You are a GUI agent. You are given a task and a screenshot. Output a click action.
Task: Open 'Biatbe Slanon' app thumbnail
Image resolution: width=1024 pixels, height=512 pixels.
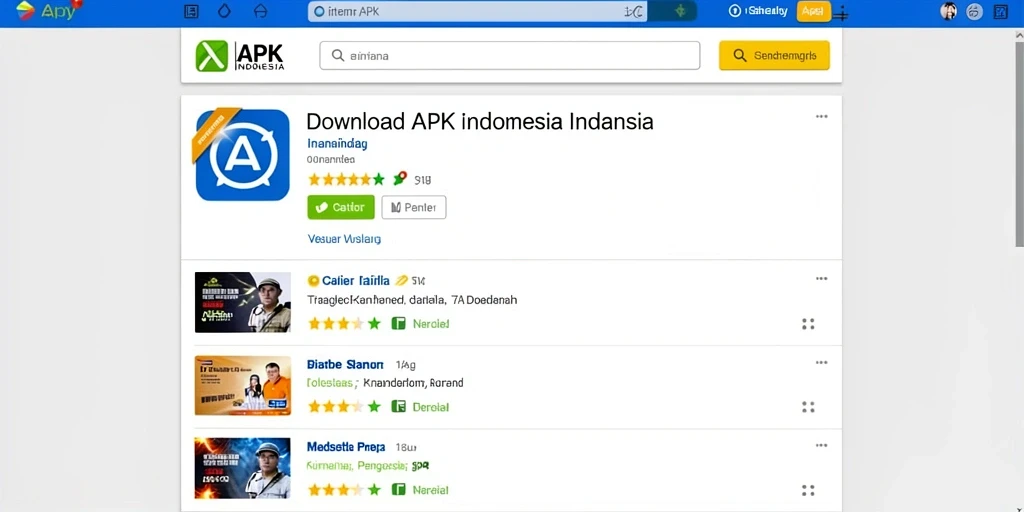click(243, 385)
